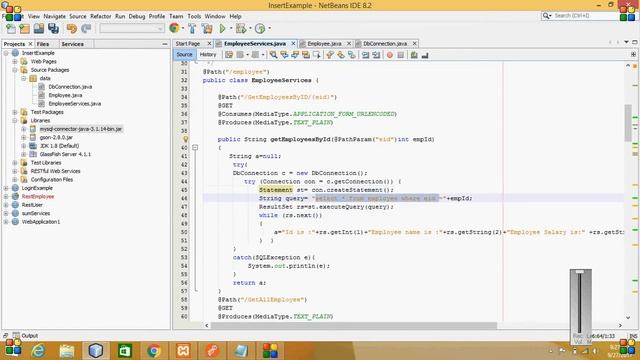Open the Debug Project dropdown arrow
The width and height of the screenshot is (640, 360).
coord(250,29)
